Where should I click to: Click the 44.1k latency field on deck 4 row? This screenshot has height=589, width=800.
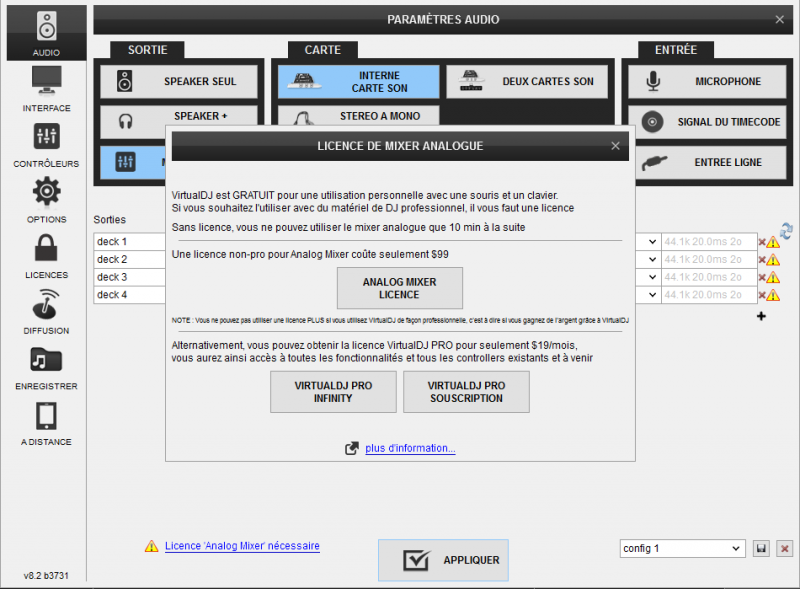click(709, 294)
